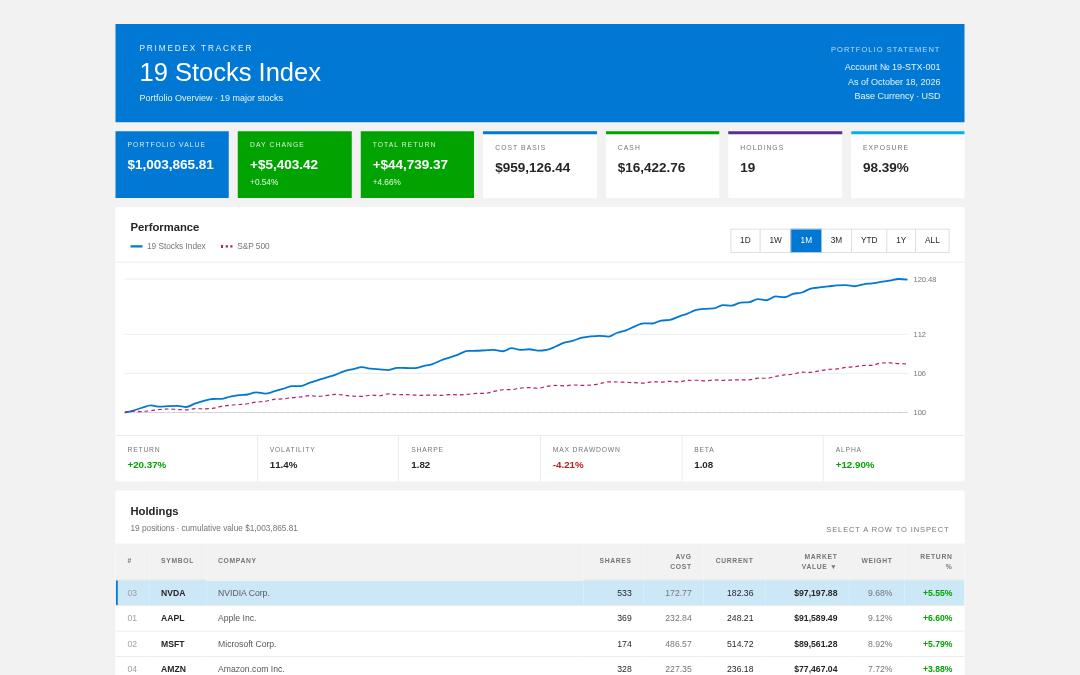Screen dimensions: 1080x675
Task: Select the AAPL holdings row symbol
Action: click(x=172, y=619)
